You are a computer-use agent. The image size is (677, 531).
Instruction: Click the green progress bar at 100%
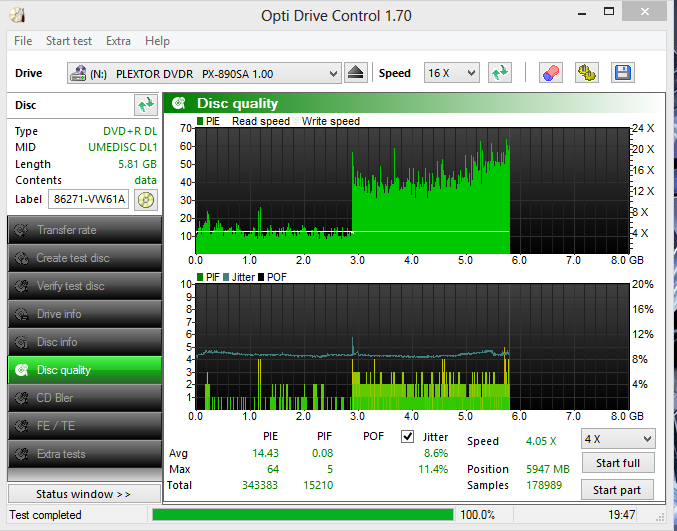pos(303,515)
